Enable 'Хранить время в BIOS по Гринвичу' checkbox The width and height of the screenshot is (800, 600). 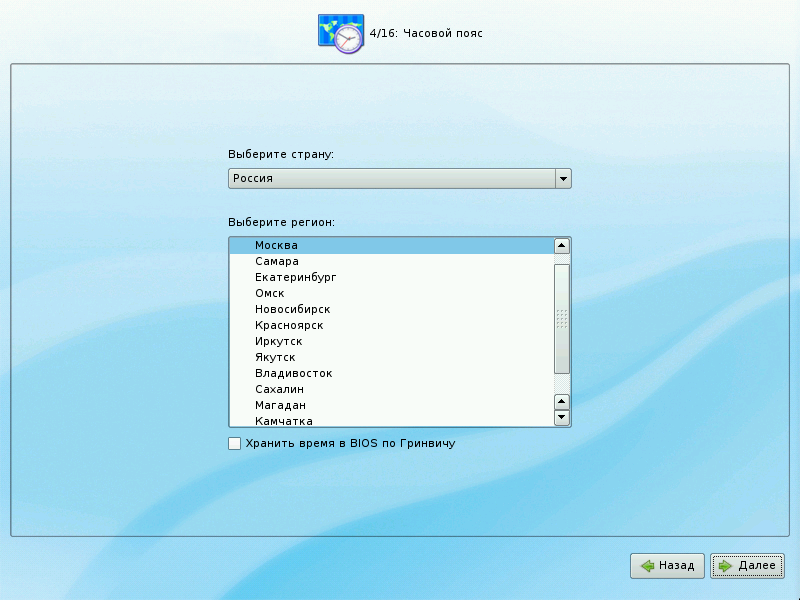(x=234, y=443)
